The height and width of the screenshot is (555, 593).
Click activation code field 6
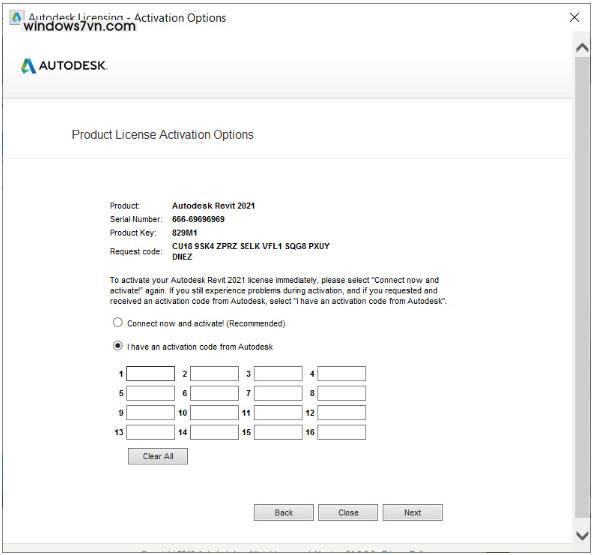point(214,393)
